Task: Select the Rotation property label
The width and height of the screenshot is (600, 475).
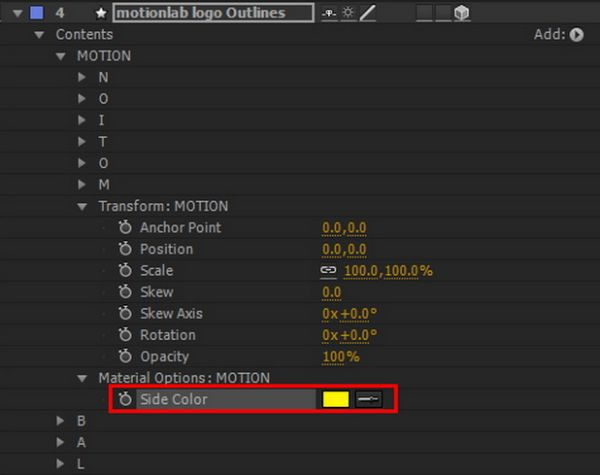Action: [x=168, y=335]
